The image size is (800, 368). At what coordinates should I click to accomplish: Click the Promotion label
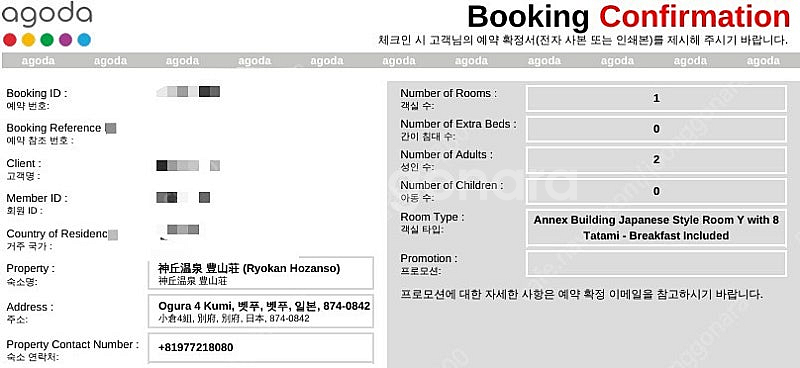coord(429,258)
